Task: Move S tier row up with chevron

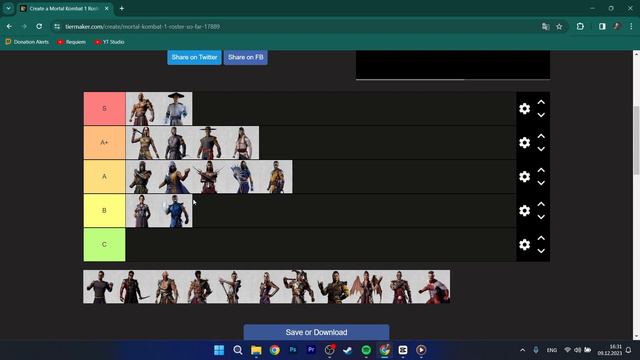Action: [541, 102]
